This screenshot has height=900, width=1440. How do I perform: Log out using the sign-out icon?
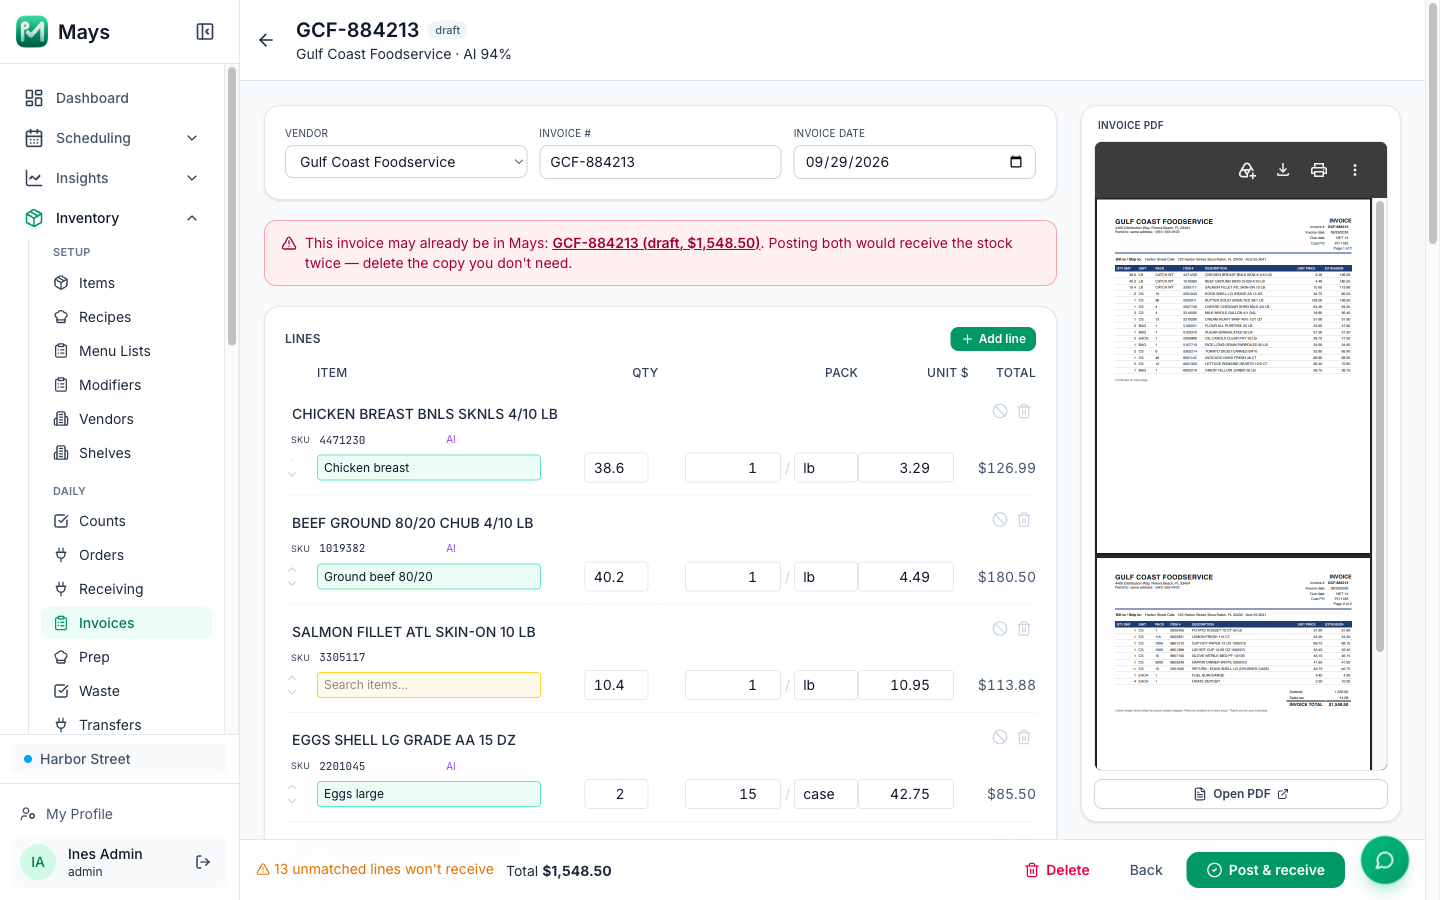pos(203,862)
